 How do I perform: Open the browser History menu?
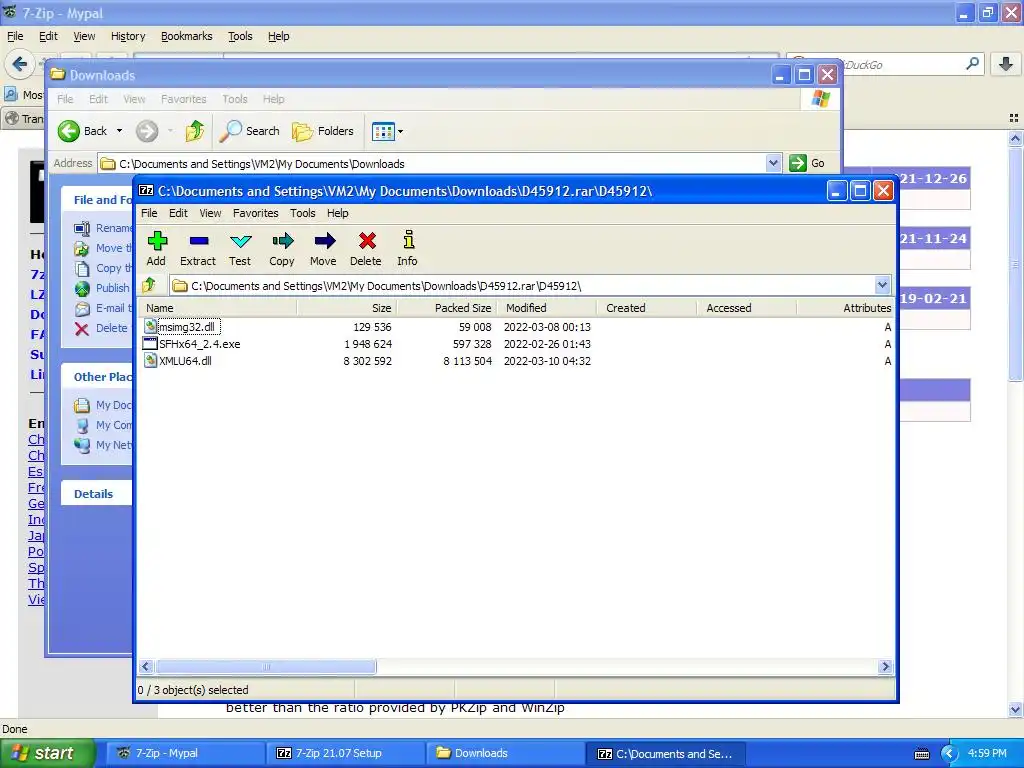pyautogui.click(x=128, y=36)
